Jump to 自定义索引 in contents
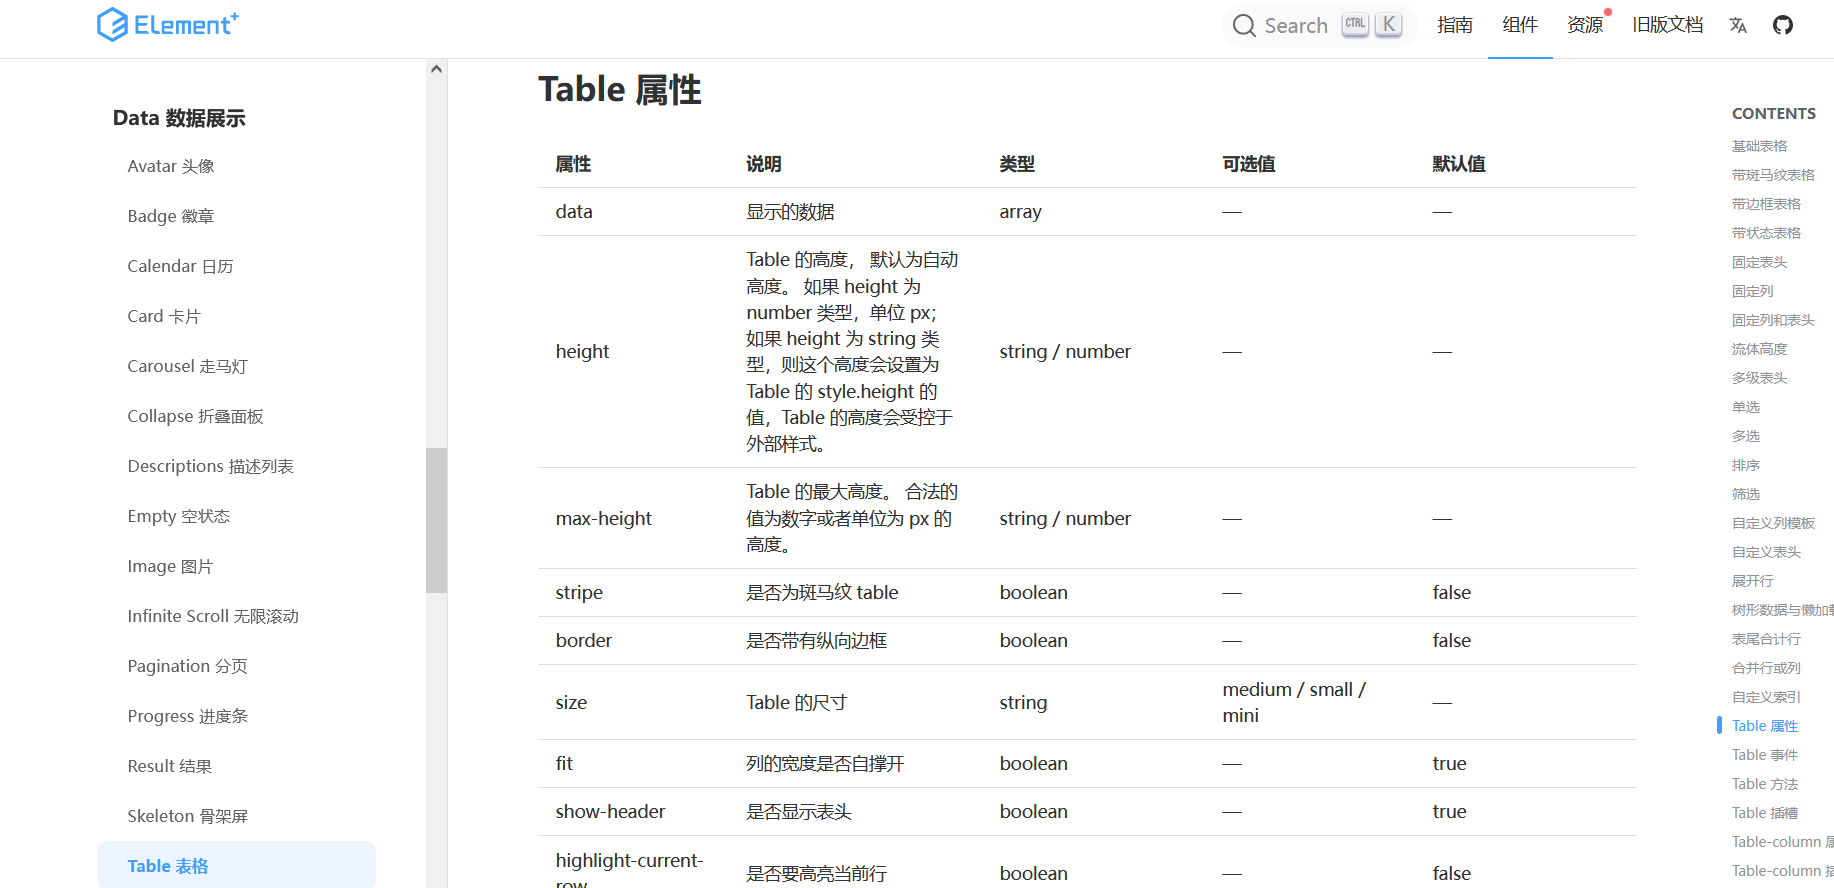The image size is (1834, 888). point(1766,697)
